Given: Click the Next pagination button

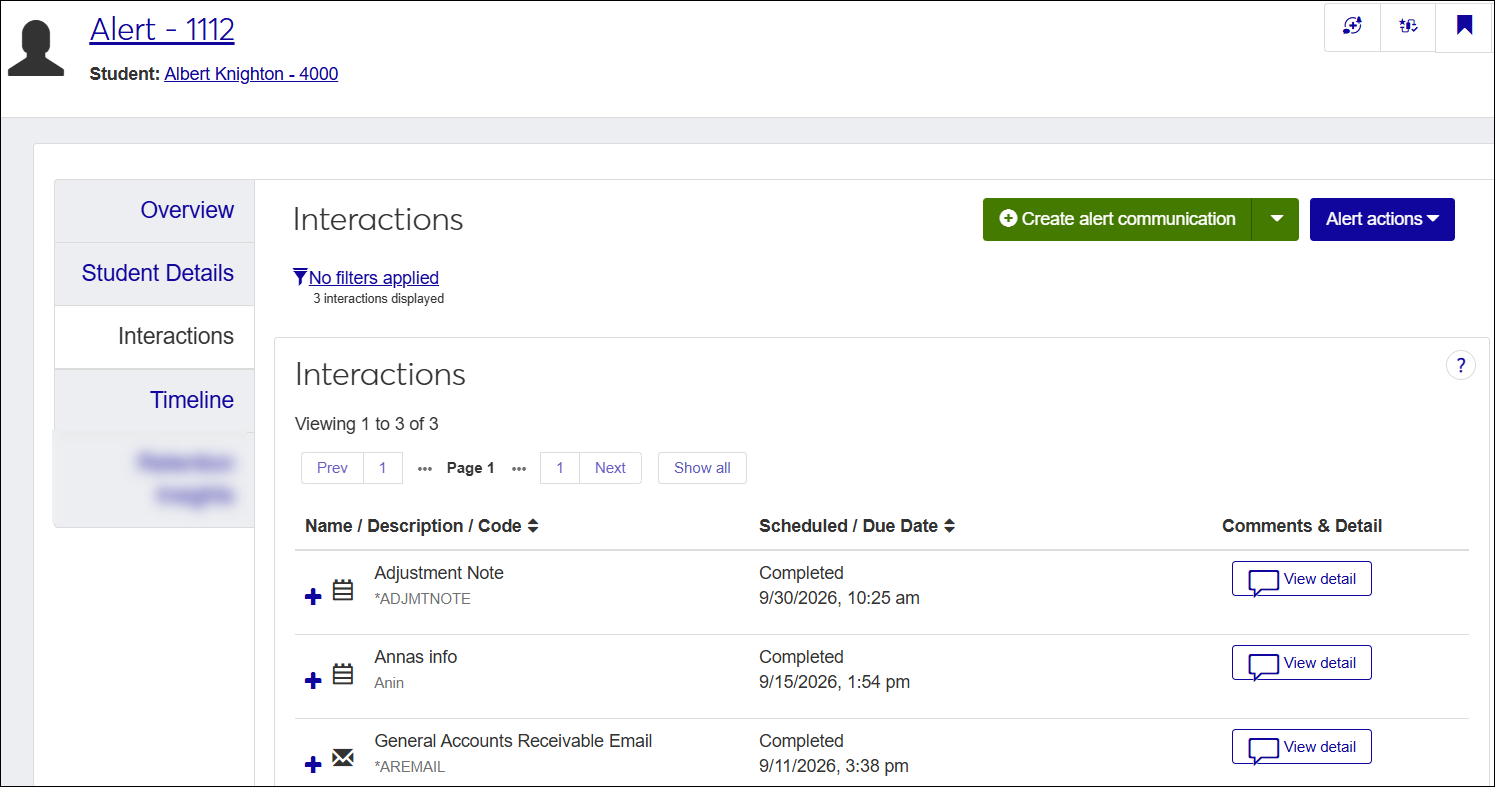Looking at the screenshot, I should (x=610, y=468).
